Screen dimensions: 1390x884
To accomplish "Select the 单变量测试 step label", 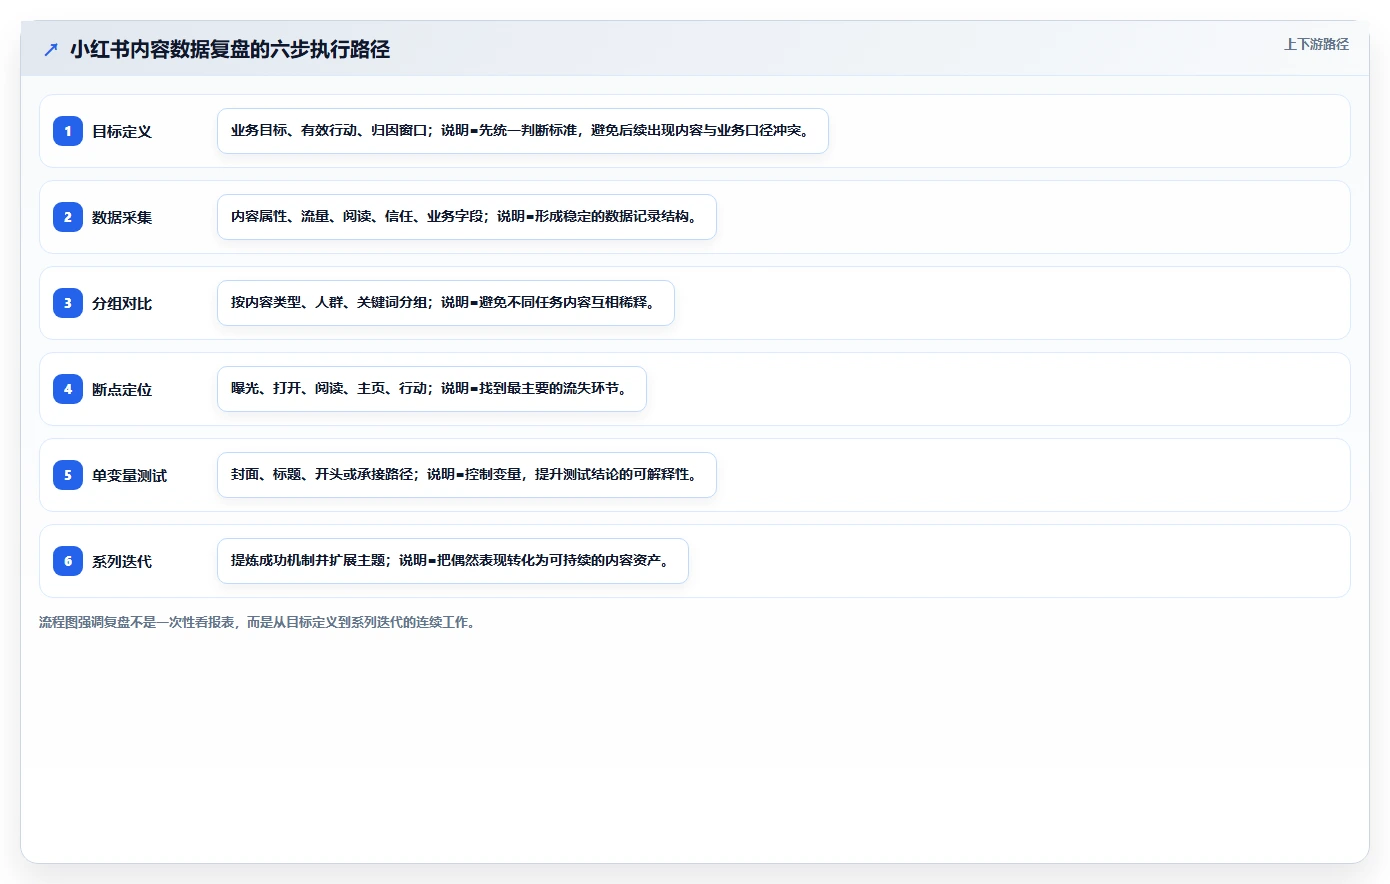I will pos(129,476).
